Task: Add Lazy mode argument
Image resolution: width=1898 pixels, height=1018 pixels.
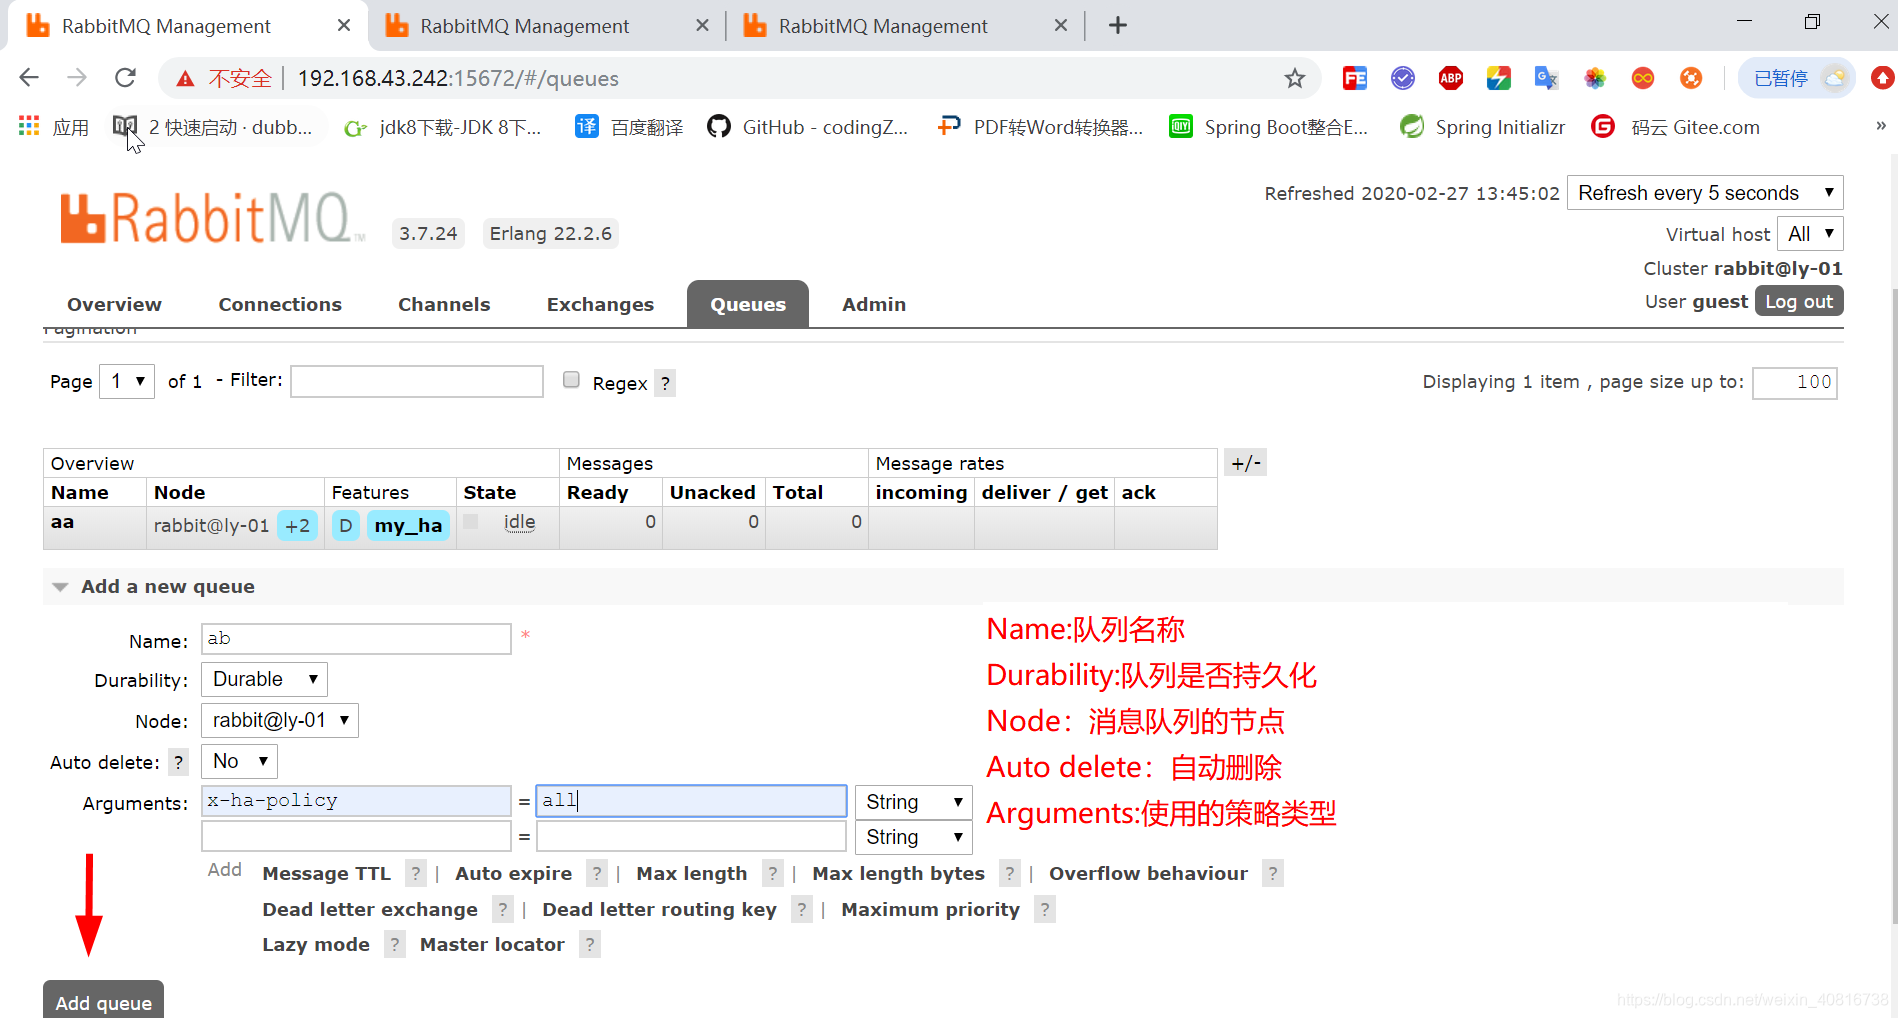Action: [x=315, y=944]
